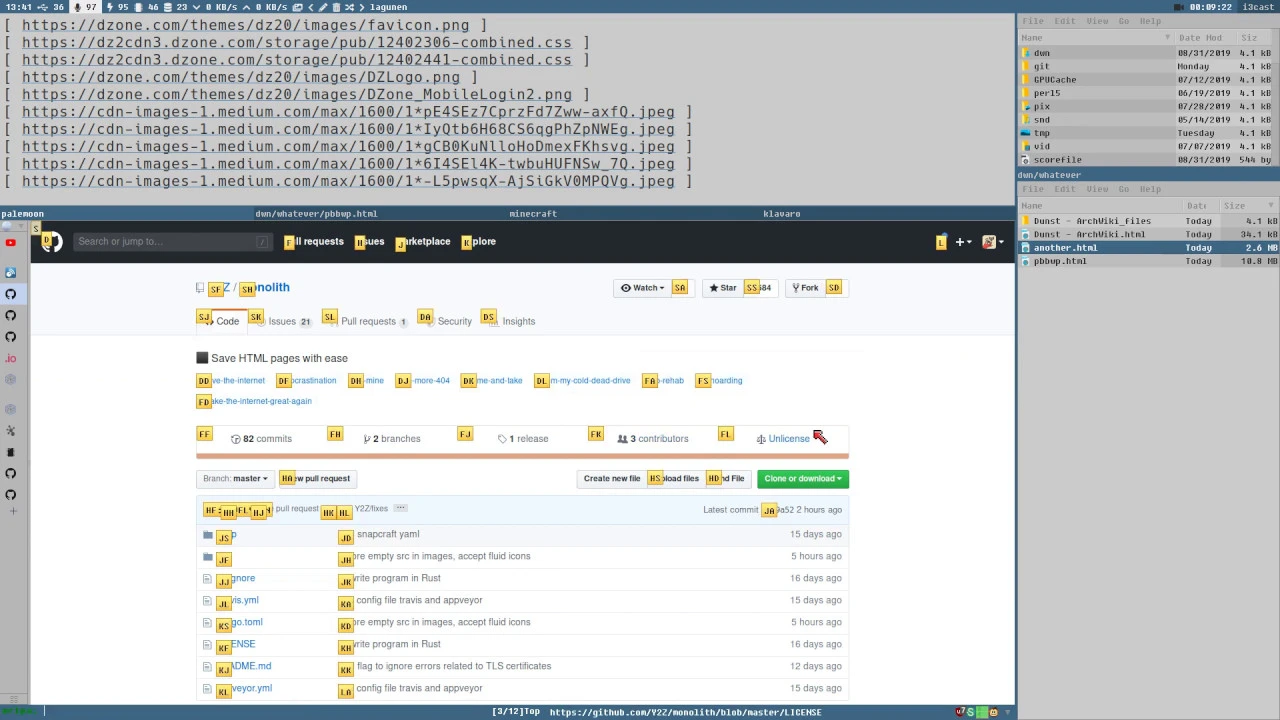Open the make-the-internet-great-again topic tag
The image size is (1280, 720).
coord(255,401)
